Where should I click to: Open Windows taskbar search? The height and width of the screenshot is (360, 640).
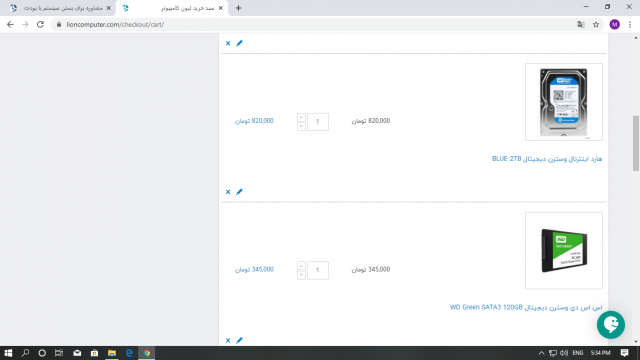[x=25, y=353]
